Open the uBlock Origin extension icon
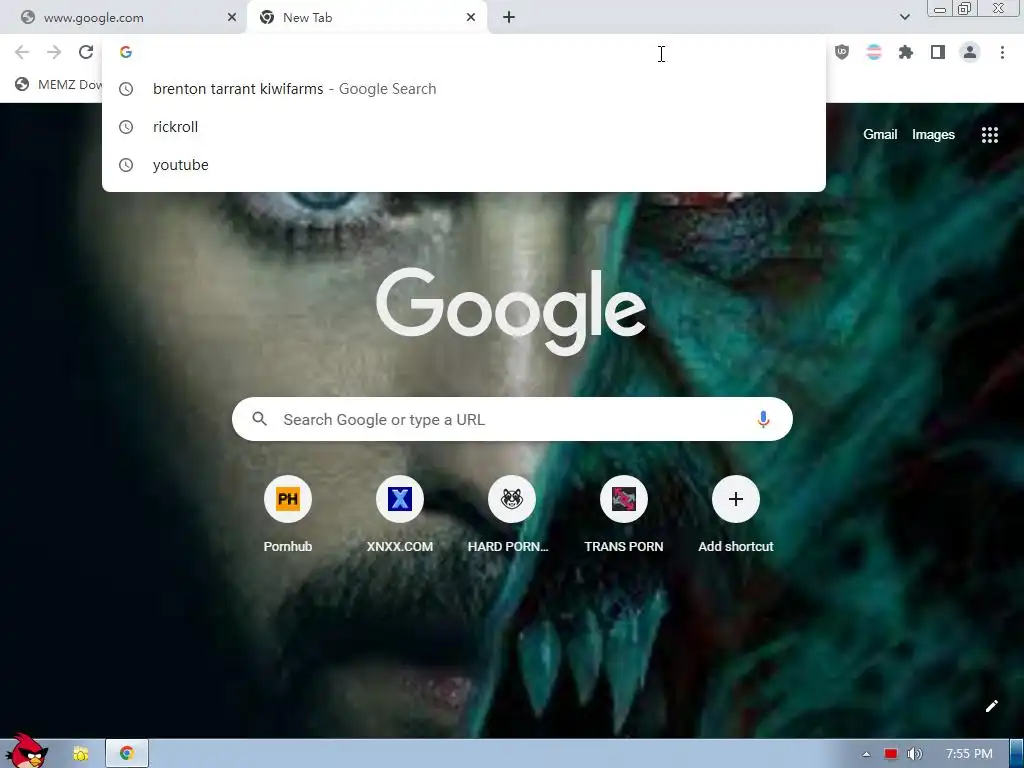The width and height of the screenshot is (1024, 768). coord(842,52)
